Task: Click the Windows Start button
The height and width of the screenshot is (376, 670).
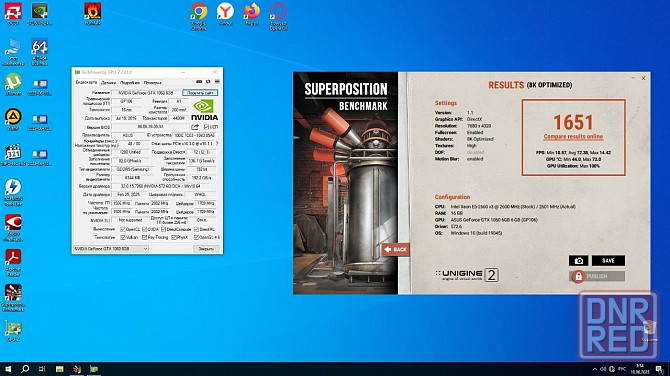Action: click(8, 369)
